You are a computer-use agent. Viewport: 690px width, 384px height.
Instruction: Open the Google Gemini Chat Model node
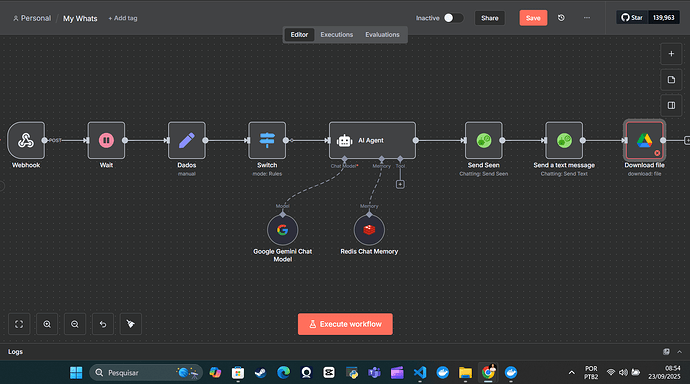click(x=283, y=230)
